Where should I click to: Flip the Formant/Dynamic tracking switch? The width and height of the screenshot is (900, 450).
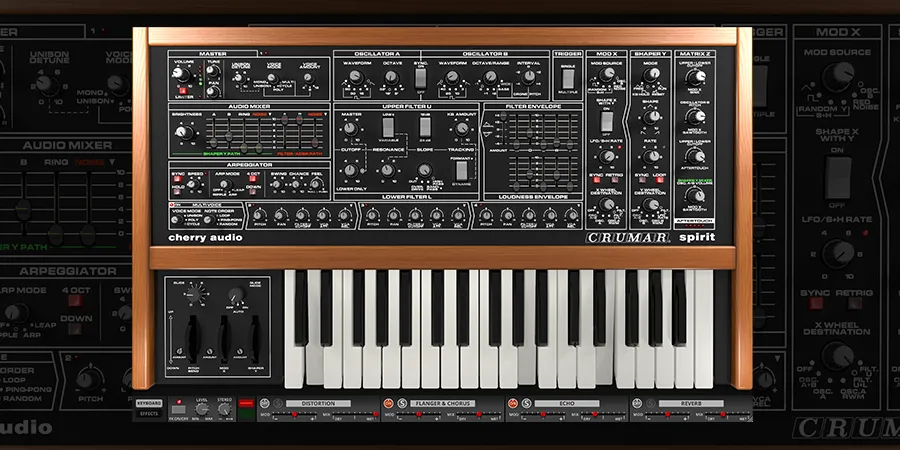461,170
